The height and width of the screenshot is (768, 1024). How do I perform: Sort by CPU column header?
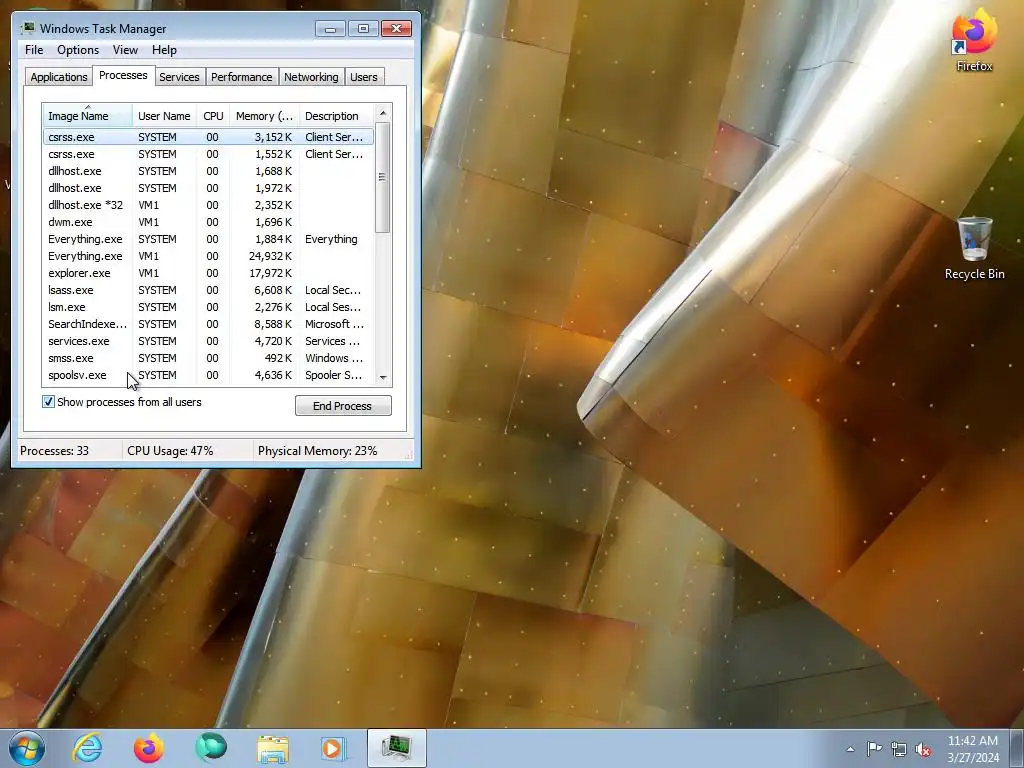coord(213,116)
